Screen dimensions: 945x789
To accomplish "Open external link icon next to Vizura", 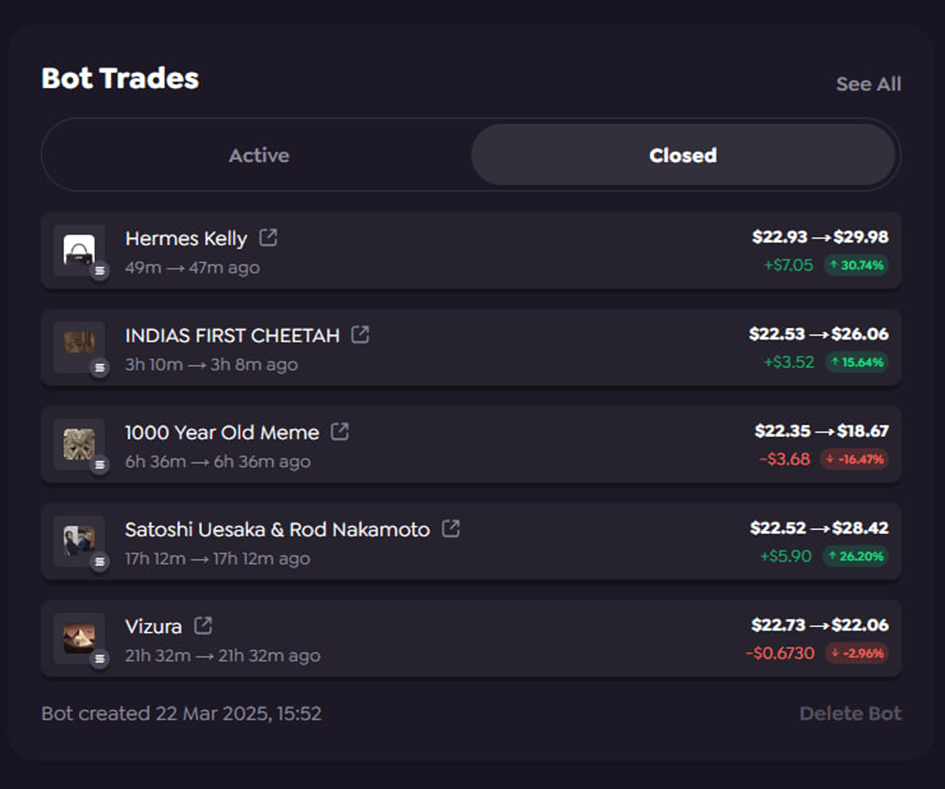I will [203, 626].
